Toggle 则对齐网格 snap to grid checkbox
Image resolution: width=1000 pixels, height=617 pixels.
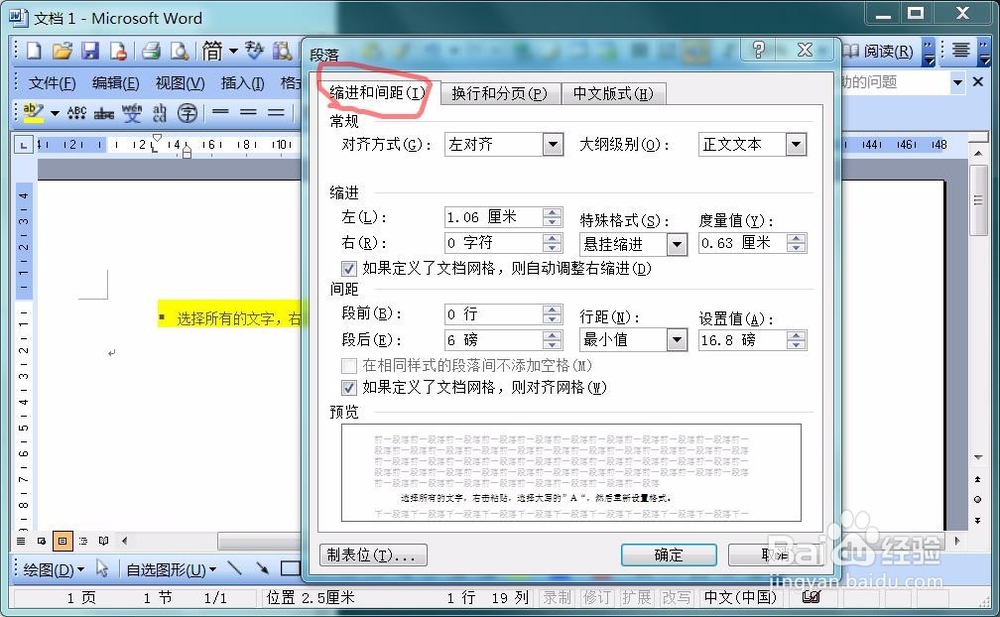click(348, 387)
